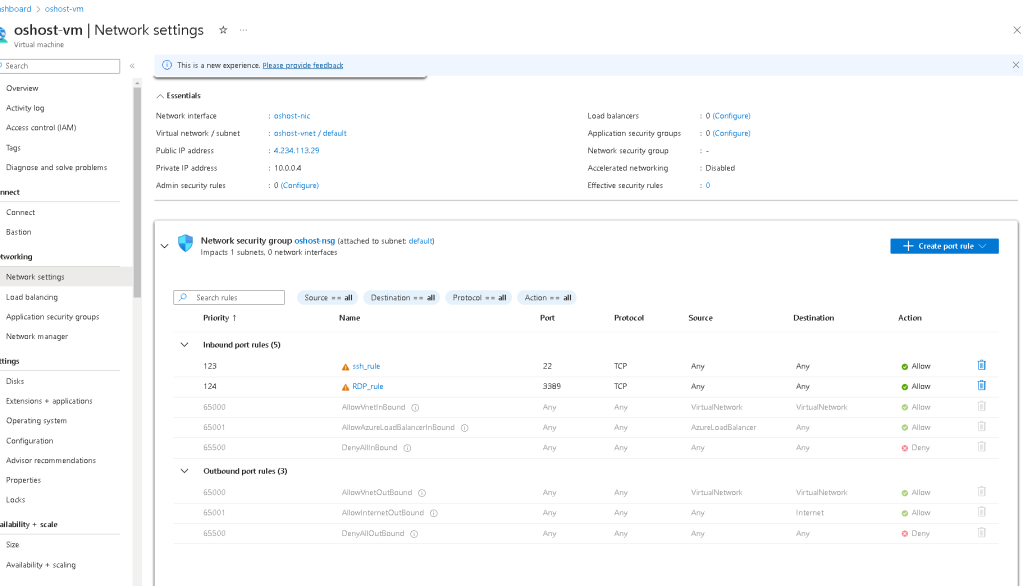Open Network manager in the sidebar
This screenshot has height=586, width=1023.
pos(37,336)
